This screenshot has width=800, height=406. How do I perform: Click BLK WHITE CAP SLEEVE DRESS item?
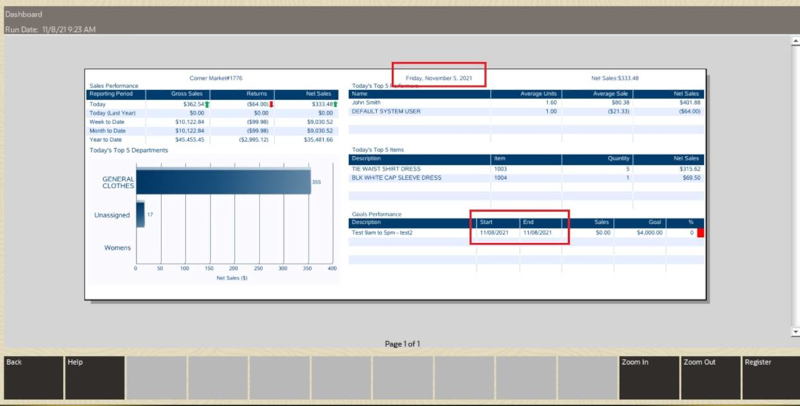(x=396, y=178)
